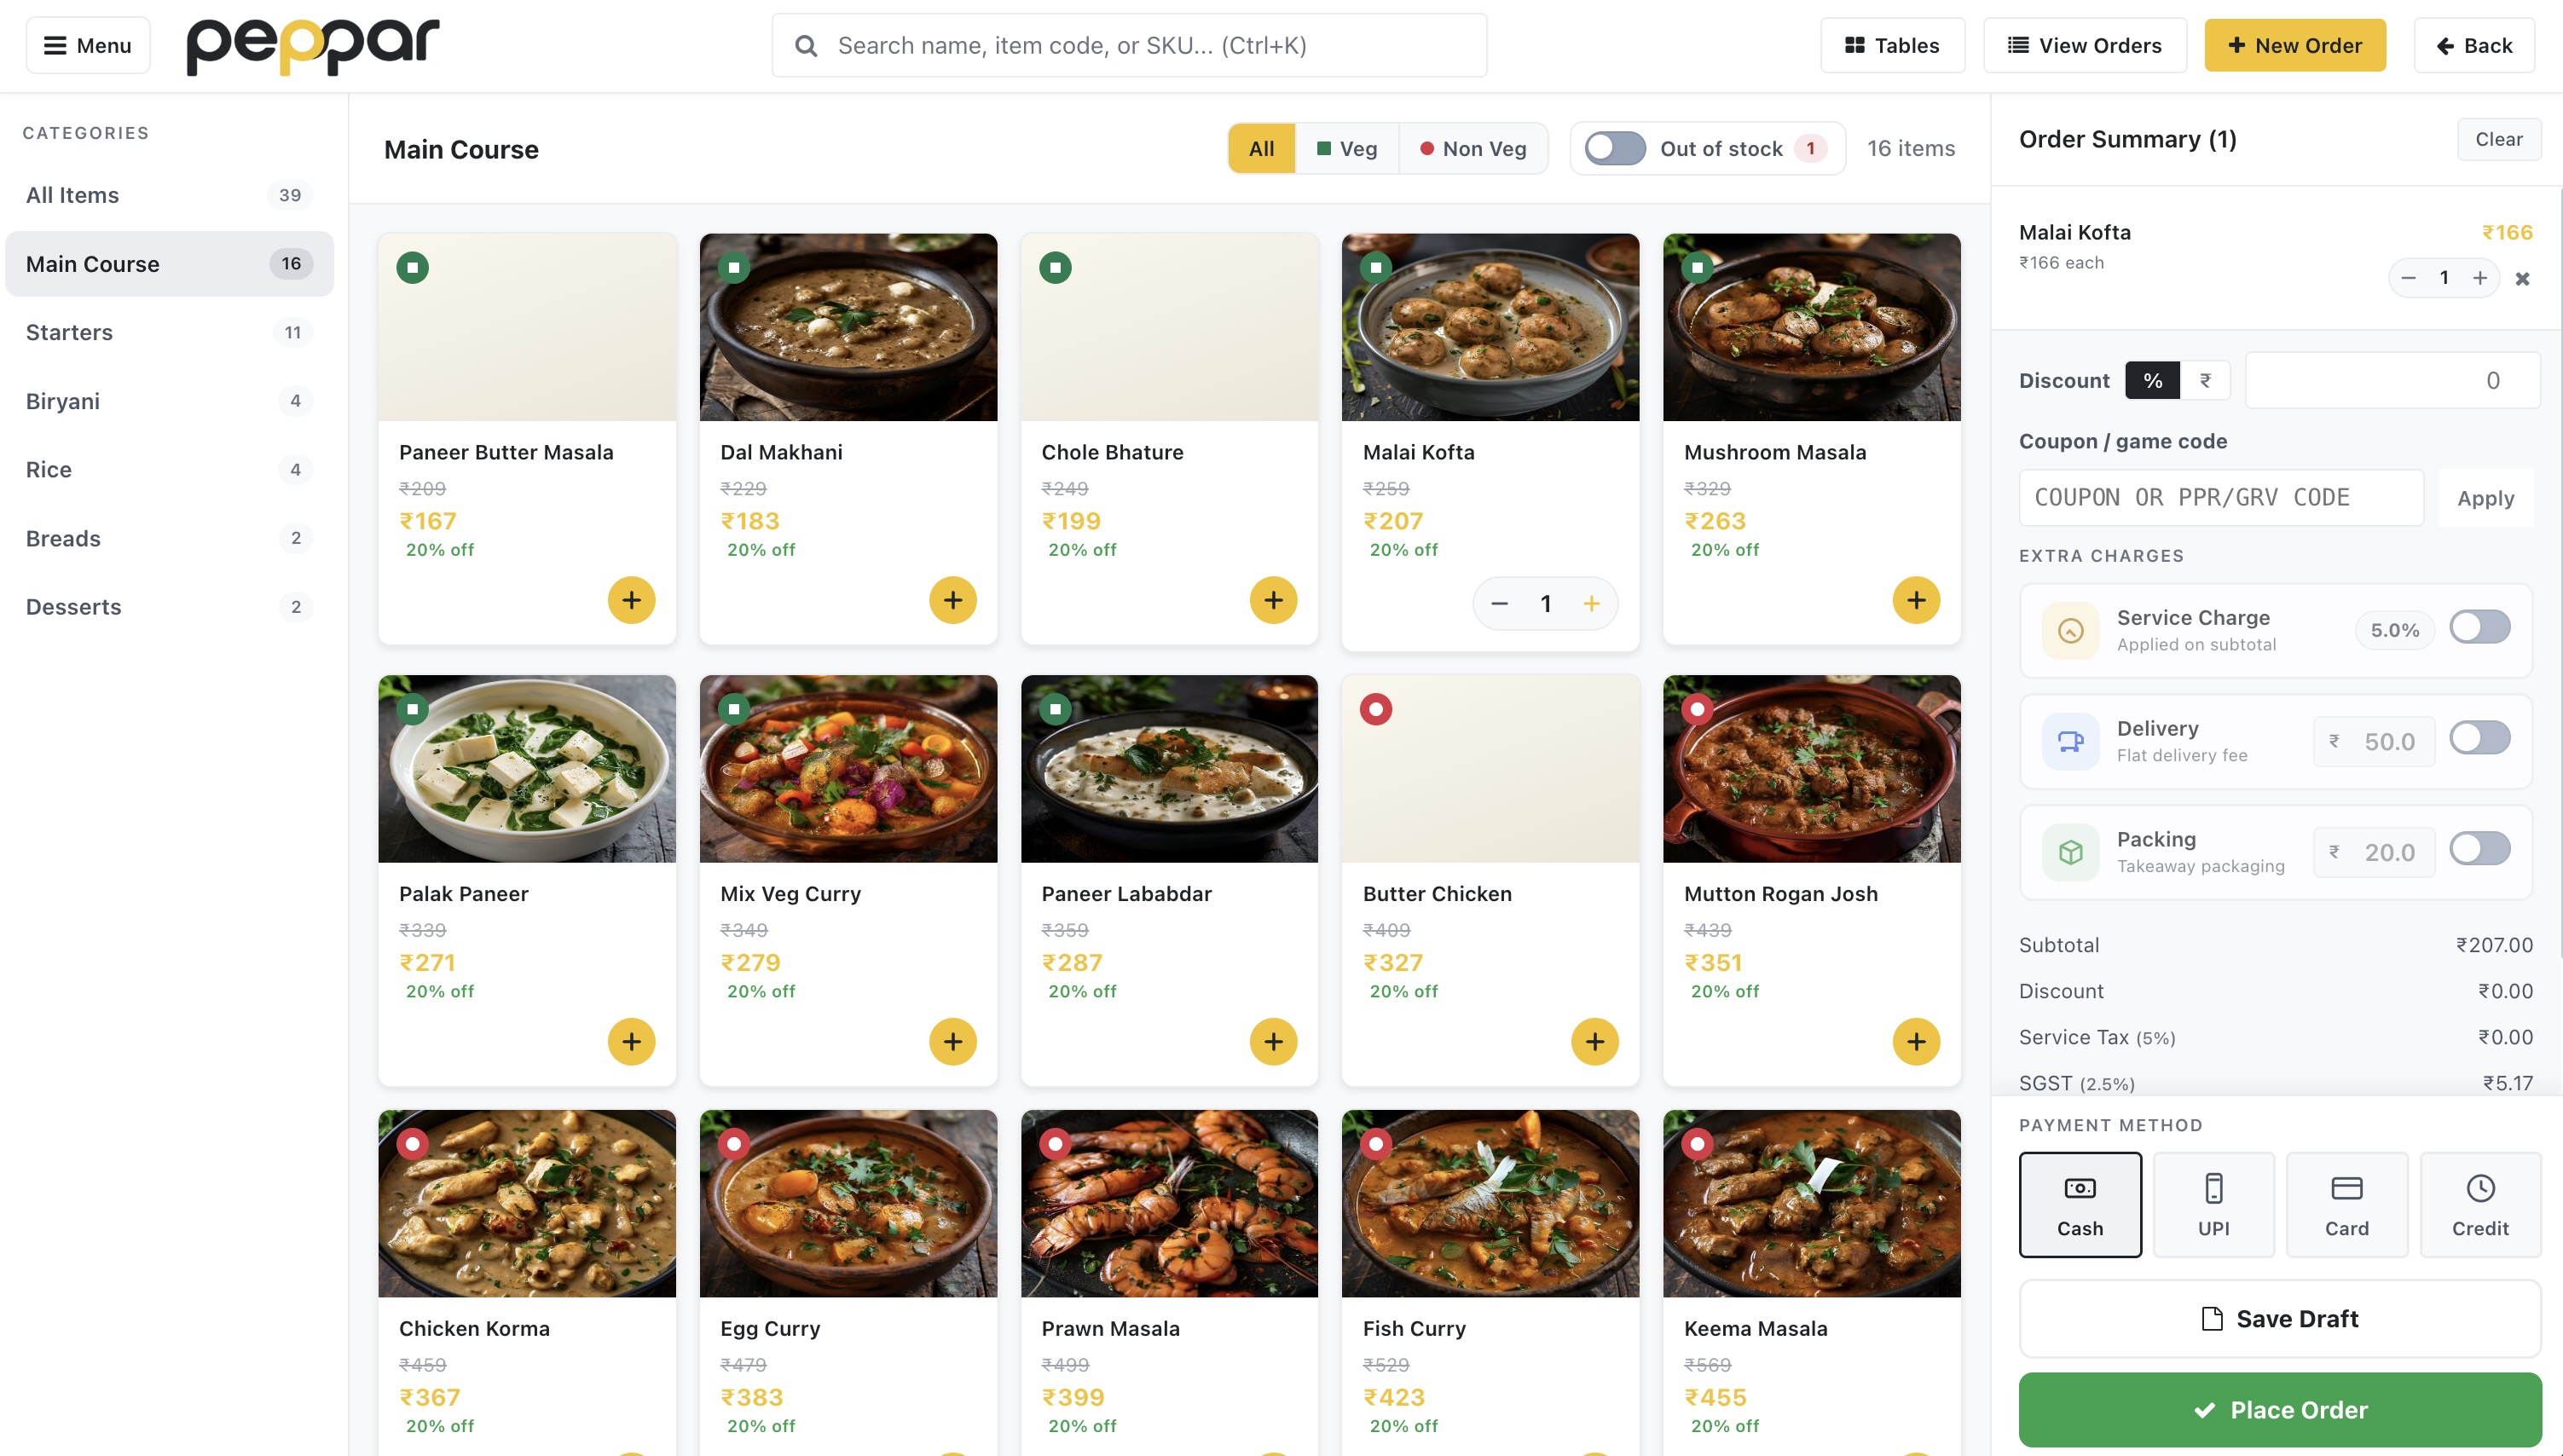Increase Malai Kofta quantity in Order Summary
Image resolution: width=2563 pixels, height=1456 pixels.
tap(2480, 278)
